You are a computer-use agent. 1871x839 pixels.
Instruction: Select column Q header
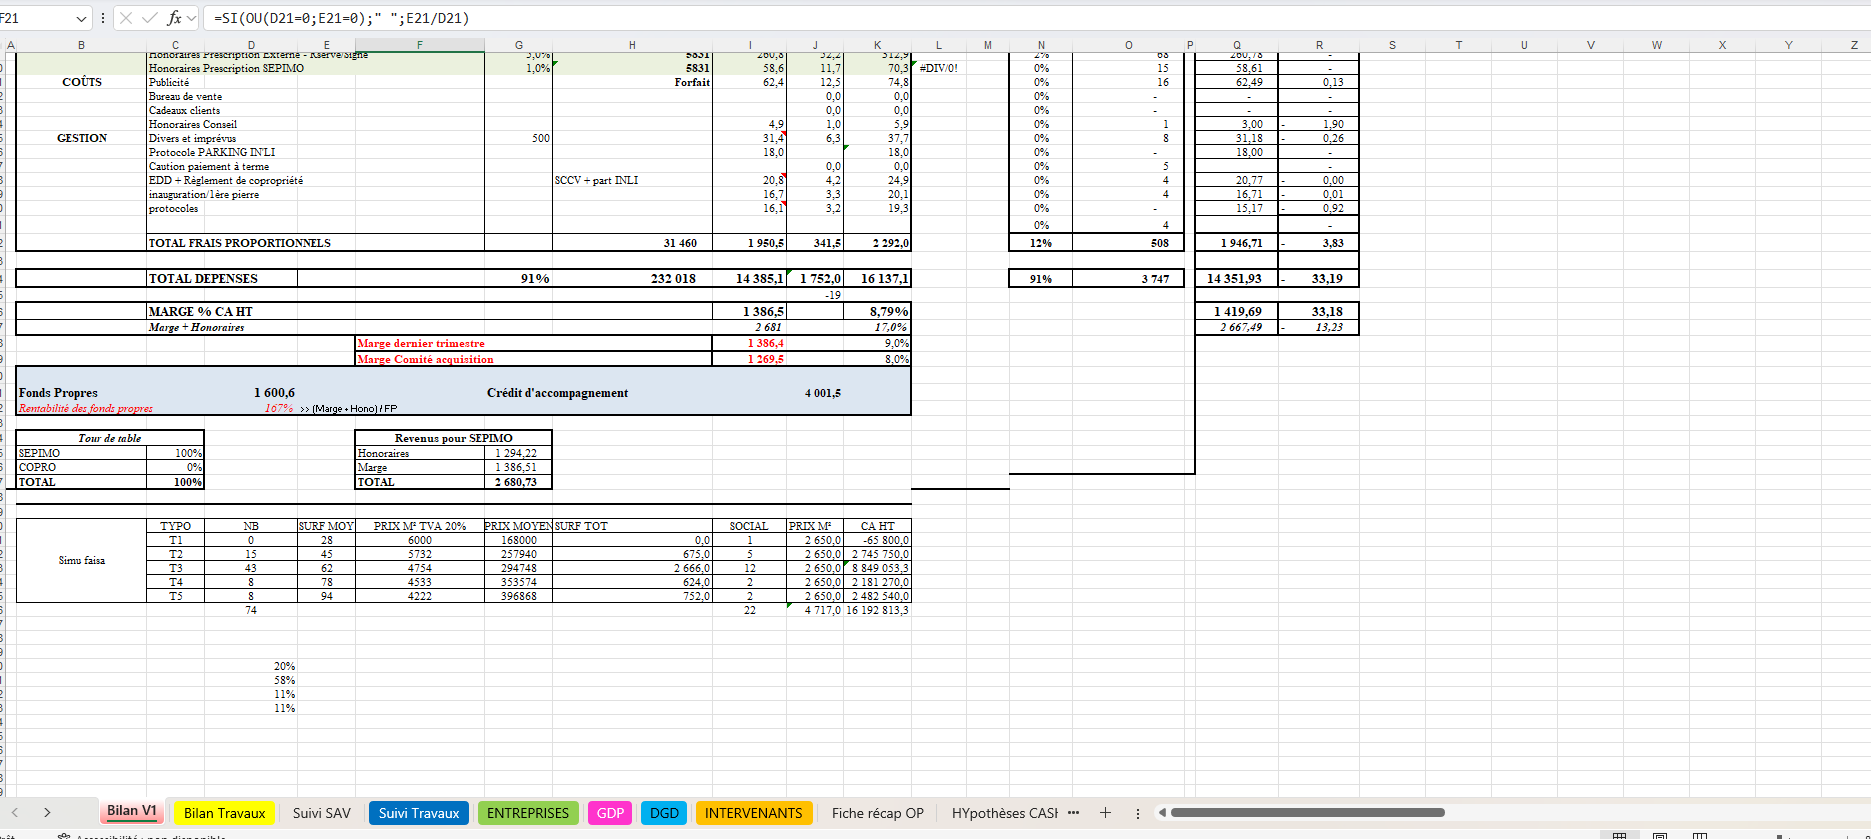pos(1237,45)
